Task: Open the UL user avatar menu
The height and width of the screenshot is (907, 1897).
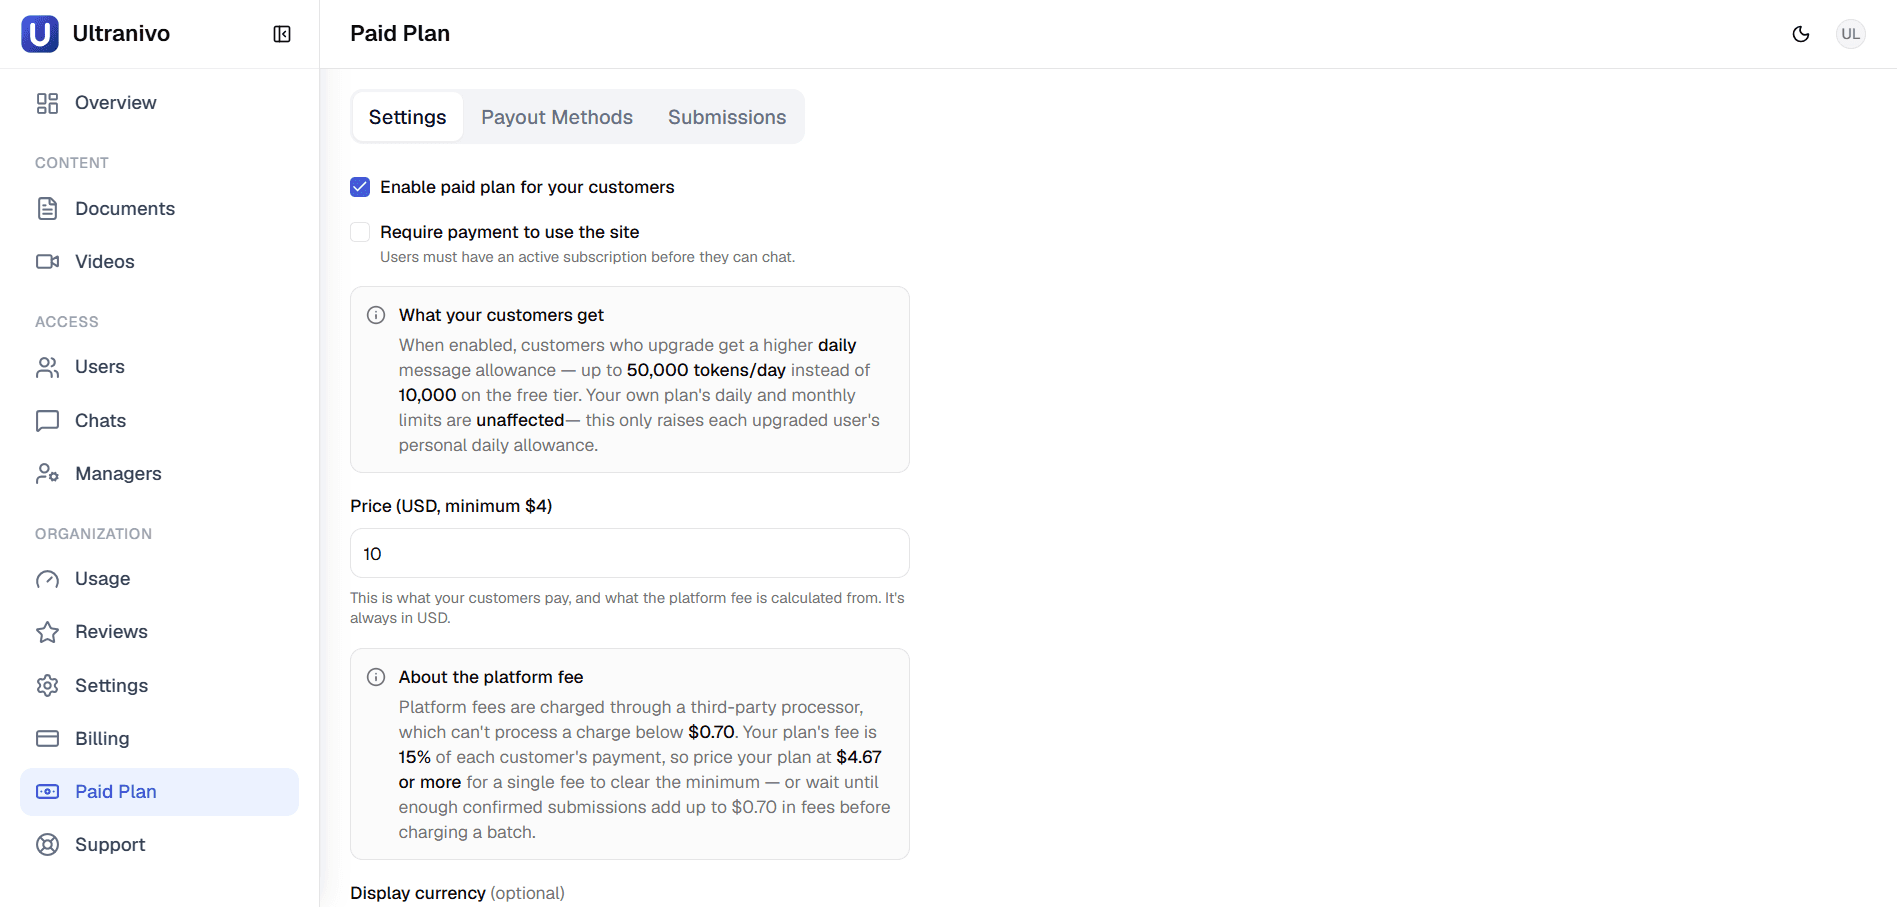Action: [x=1851, y=34]
